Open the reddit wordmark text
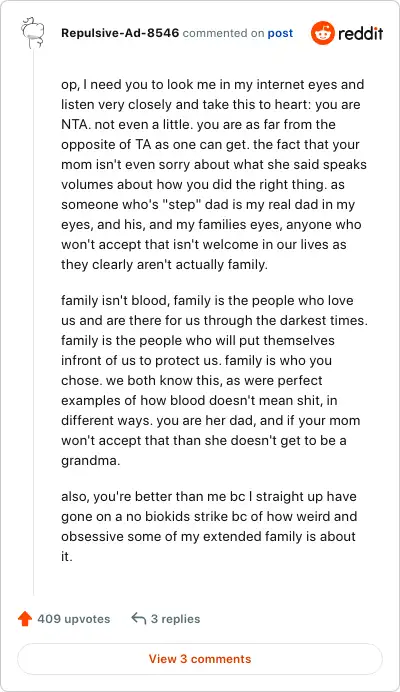Screen dimensions: 400x692 361,34
